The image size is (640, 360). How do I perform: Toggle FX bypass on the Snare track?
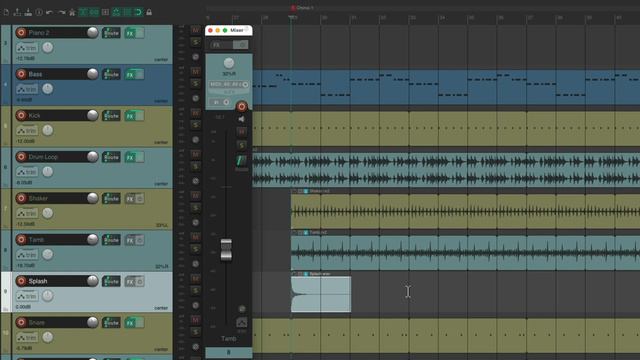pos(140,323)
